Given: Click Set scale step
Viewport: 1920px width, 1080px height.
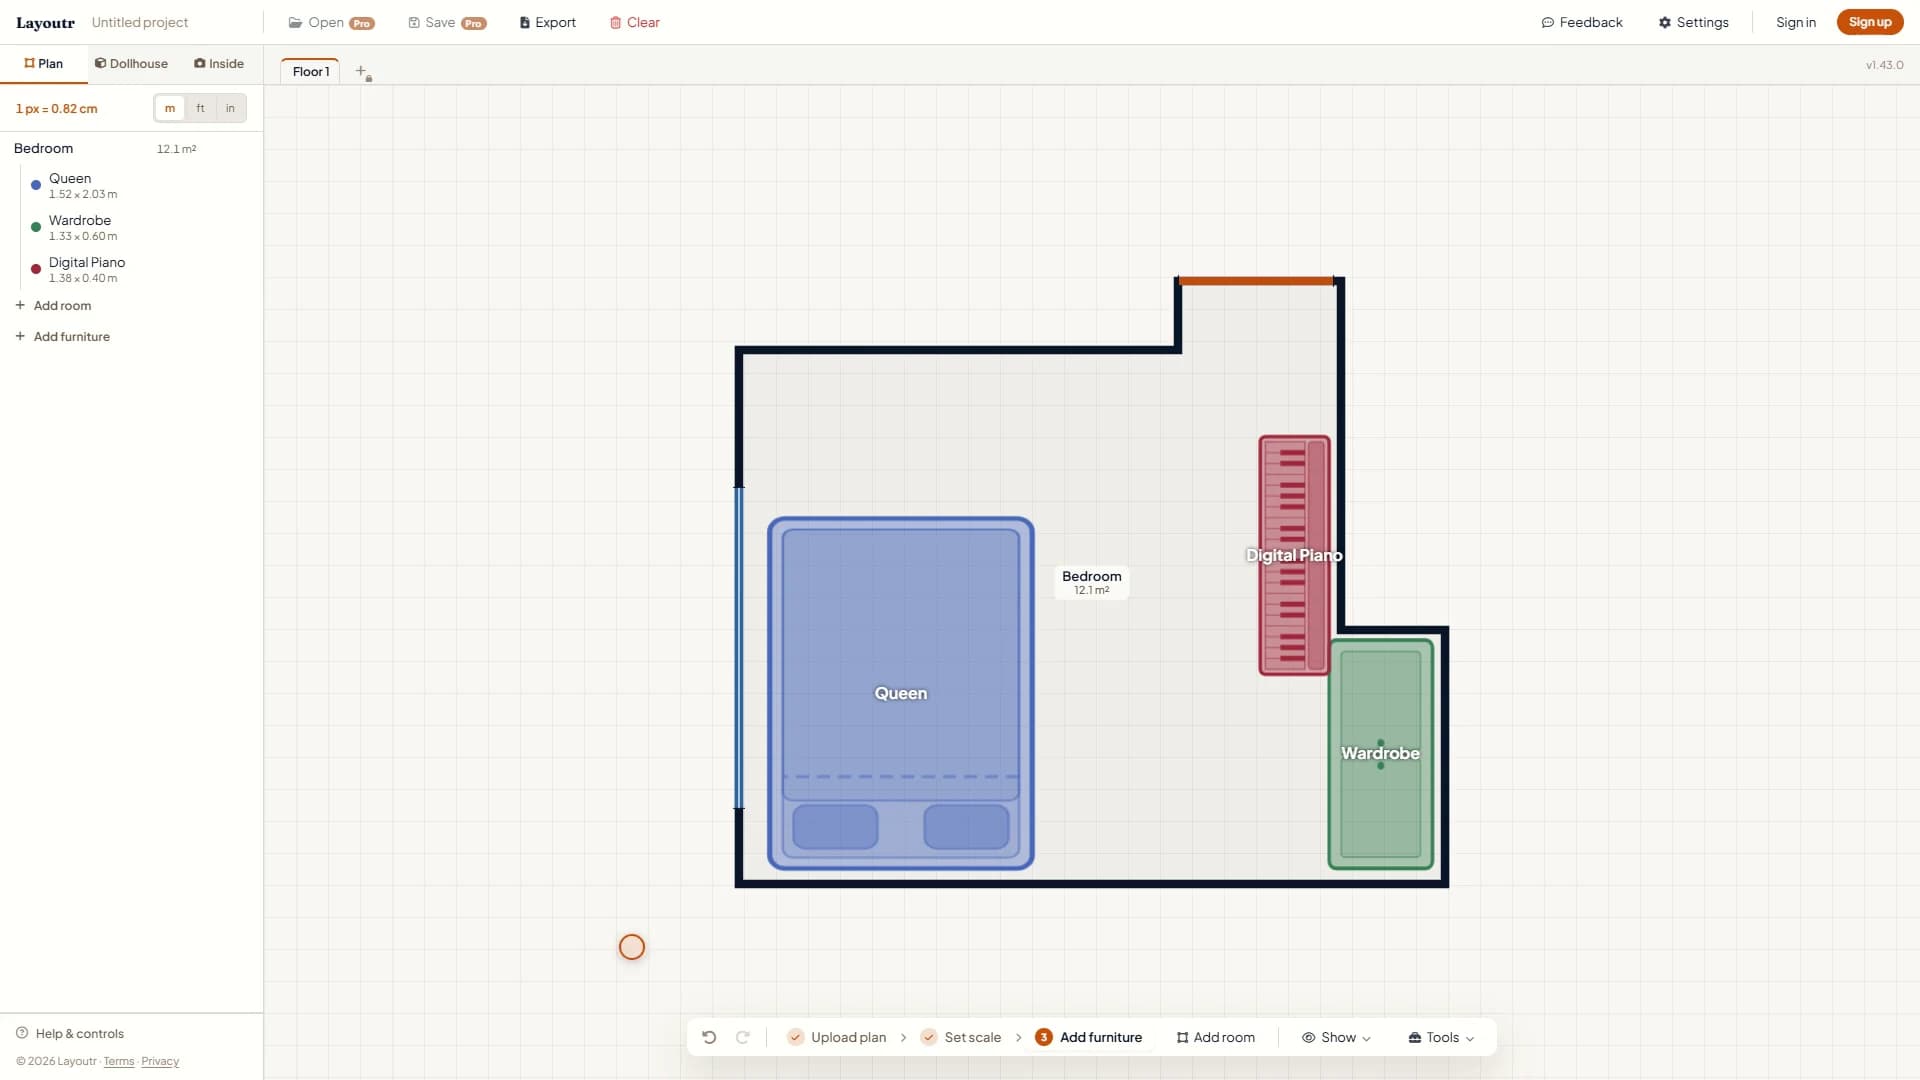Looking at the screenshot, I should pyautogui.click(x=961, y=1037).
